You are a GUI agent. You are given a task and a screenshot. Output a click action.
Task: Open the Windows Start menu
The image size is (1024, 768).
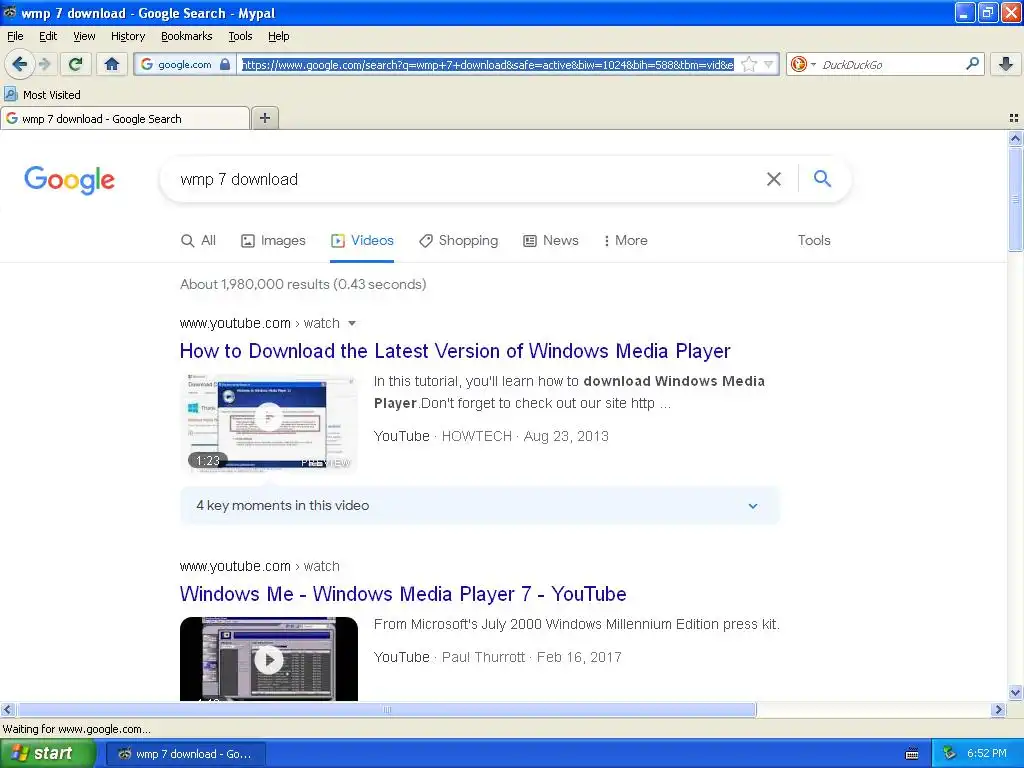click(x=48, y=754)
